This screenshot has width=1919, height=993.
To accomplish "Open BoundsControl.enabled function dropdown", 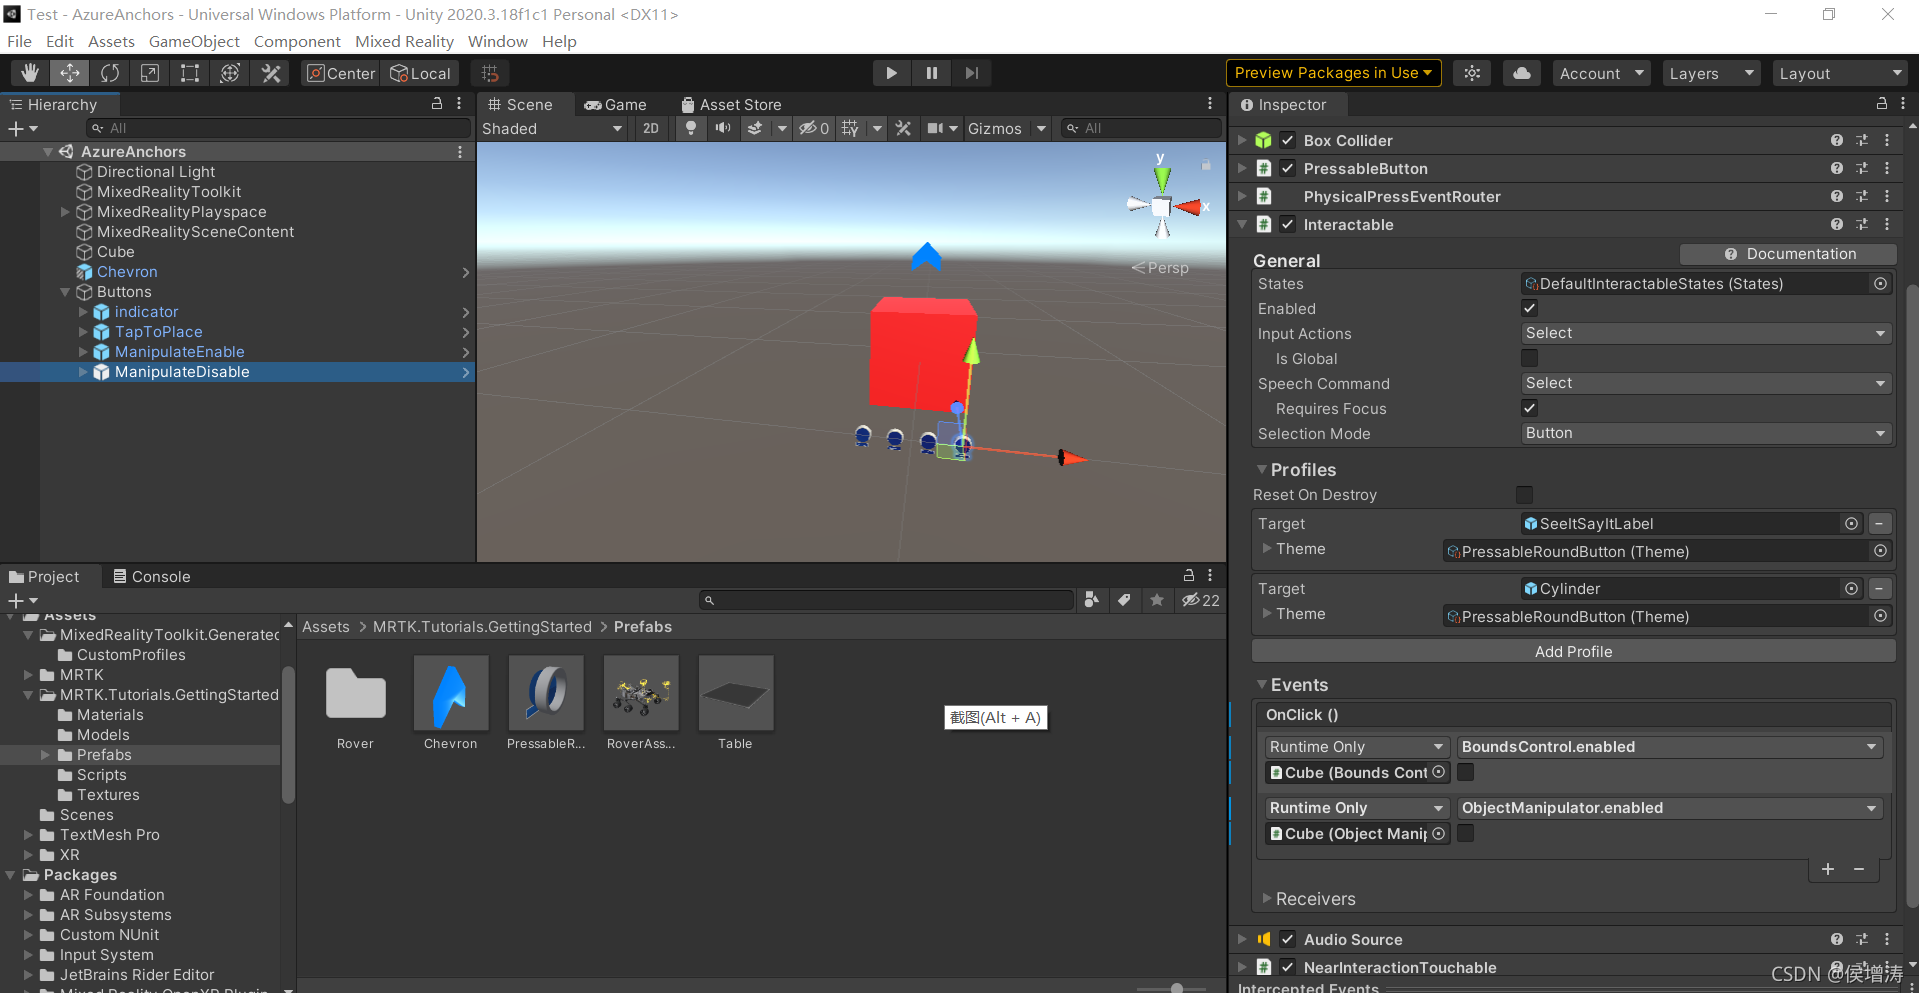I will (x=1669, y=747).
